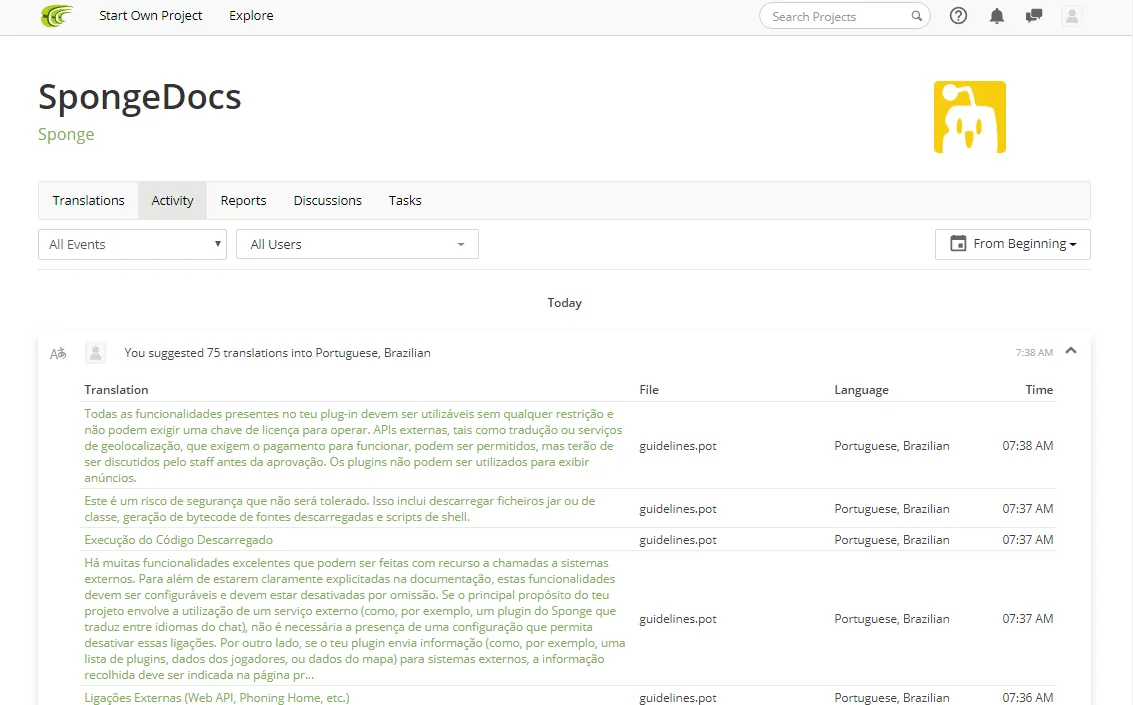The height and width of the screenshot is (705, 1133).
Task: Click the 7:38 AM entry timestamp
Action: point(1034,352)
